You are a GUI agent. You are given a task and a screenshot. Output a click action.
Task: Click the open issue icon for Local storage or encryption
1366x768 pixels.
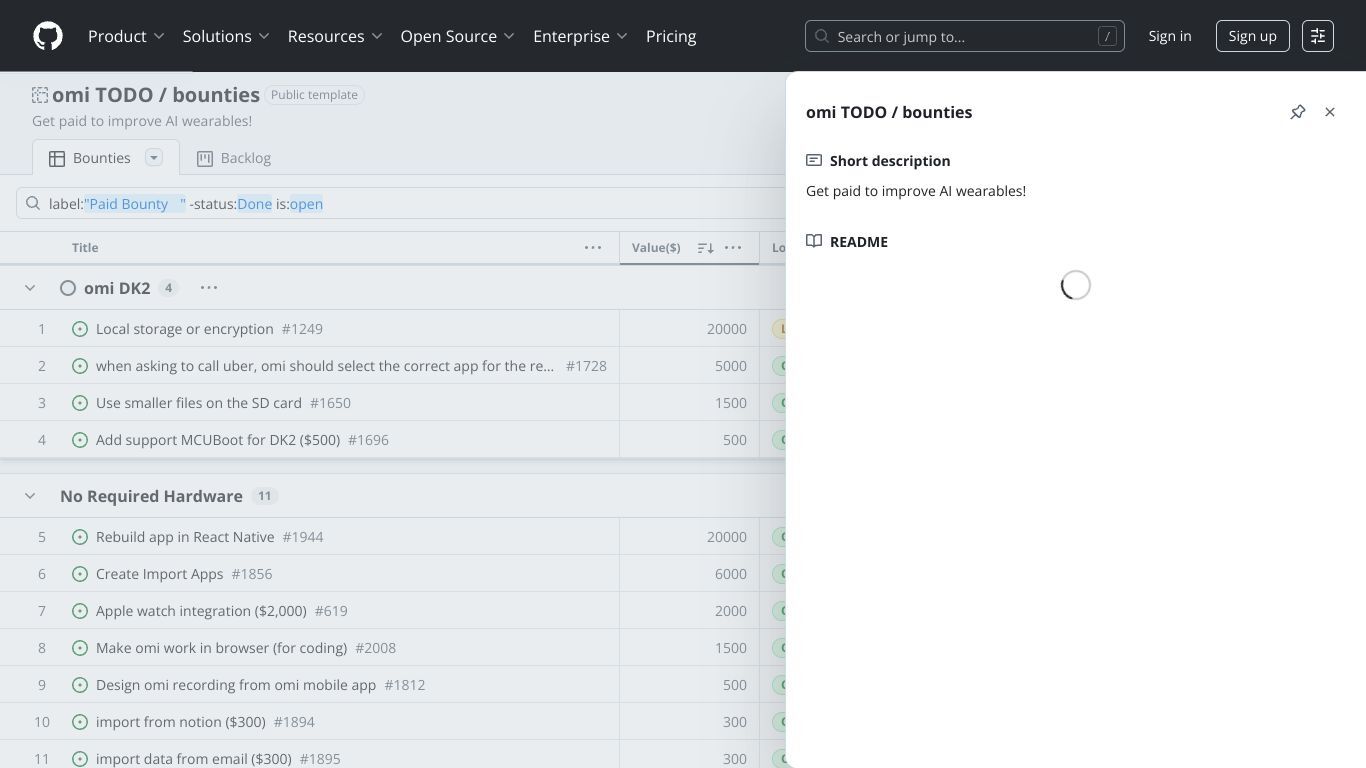coord(80,329)
